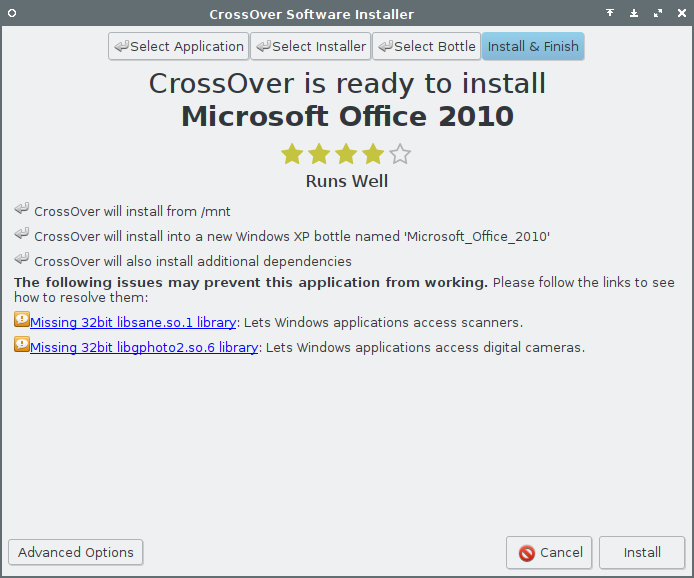Click the Microsoft Office 2010 heading
This screenshot has width=694, height=578.
pos(347,116)
